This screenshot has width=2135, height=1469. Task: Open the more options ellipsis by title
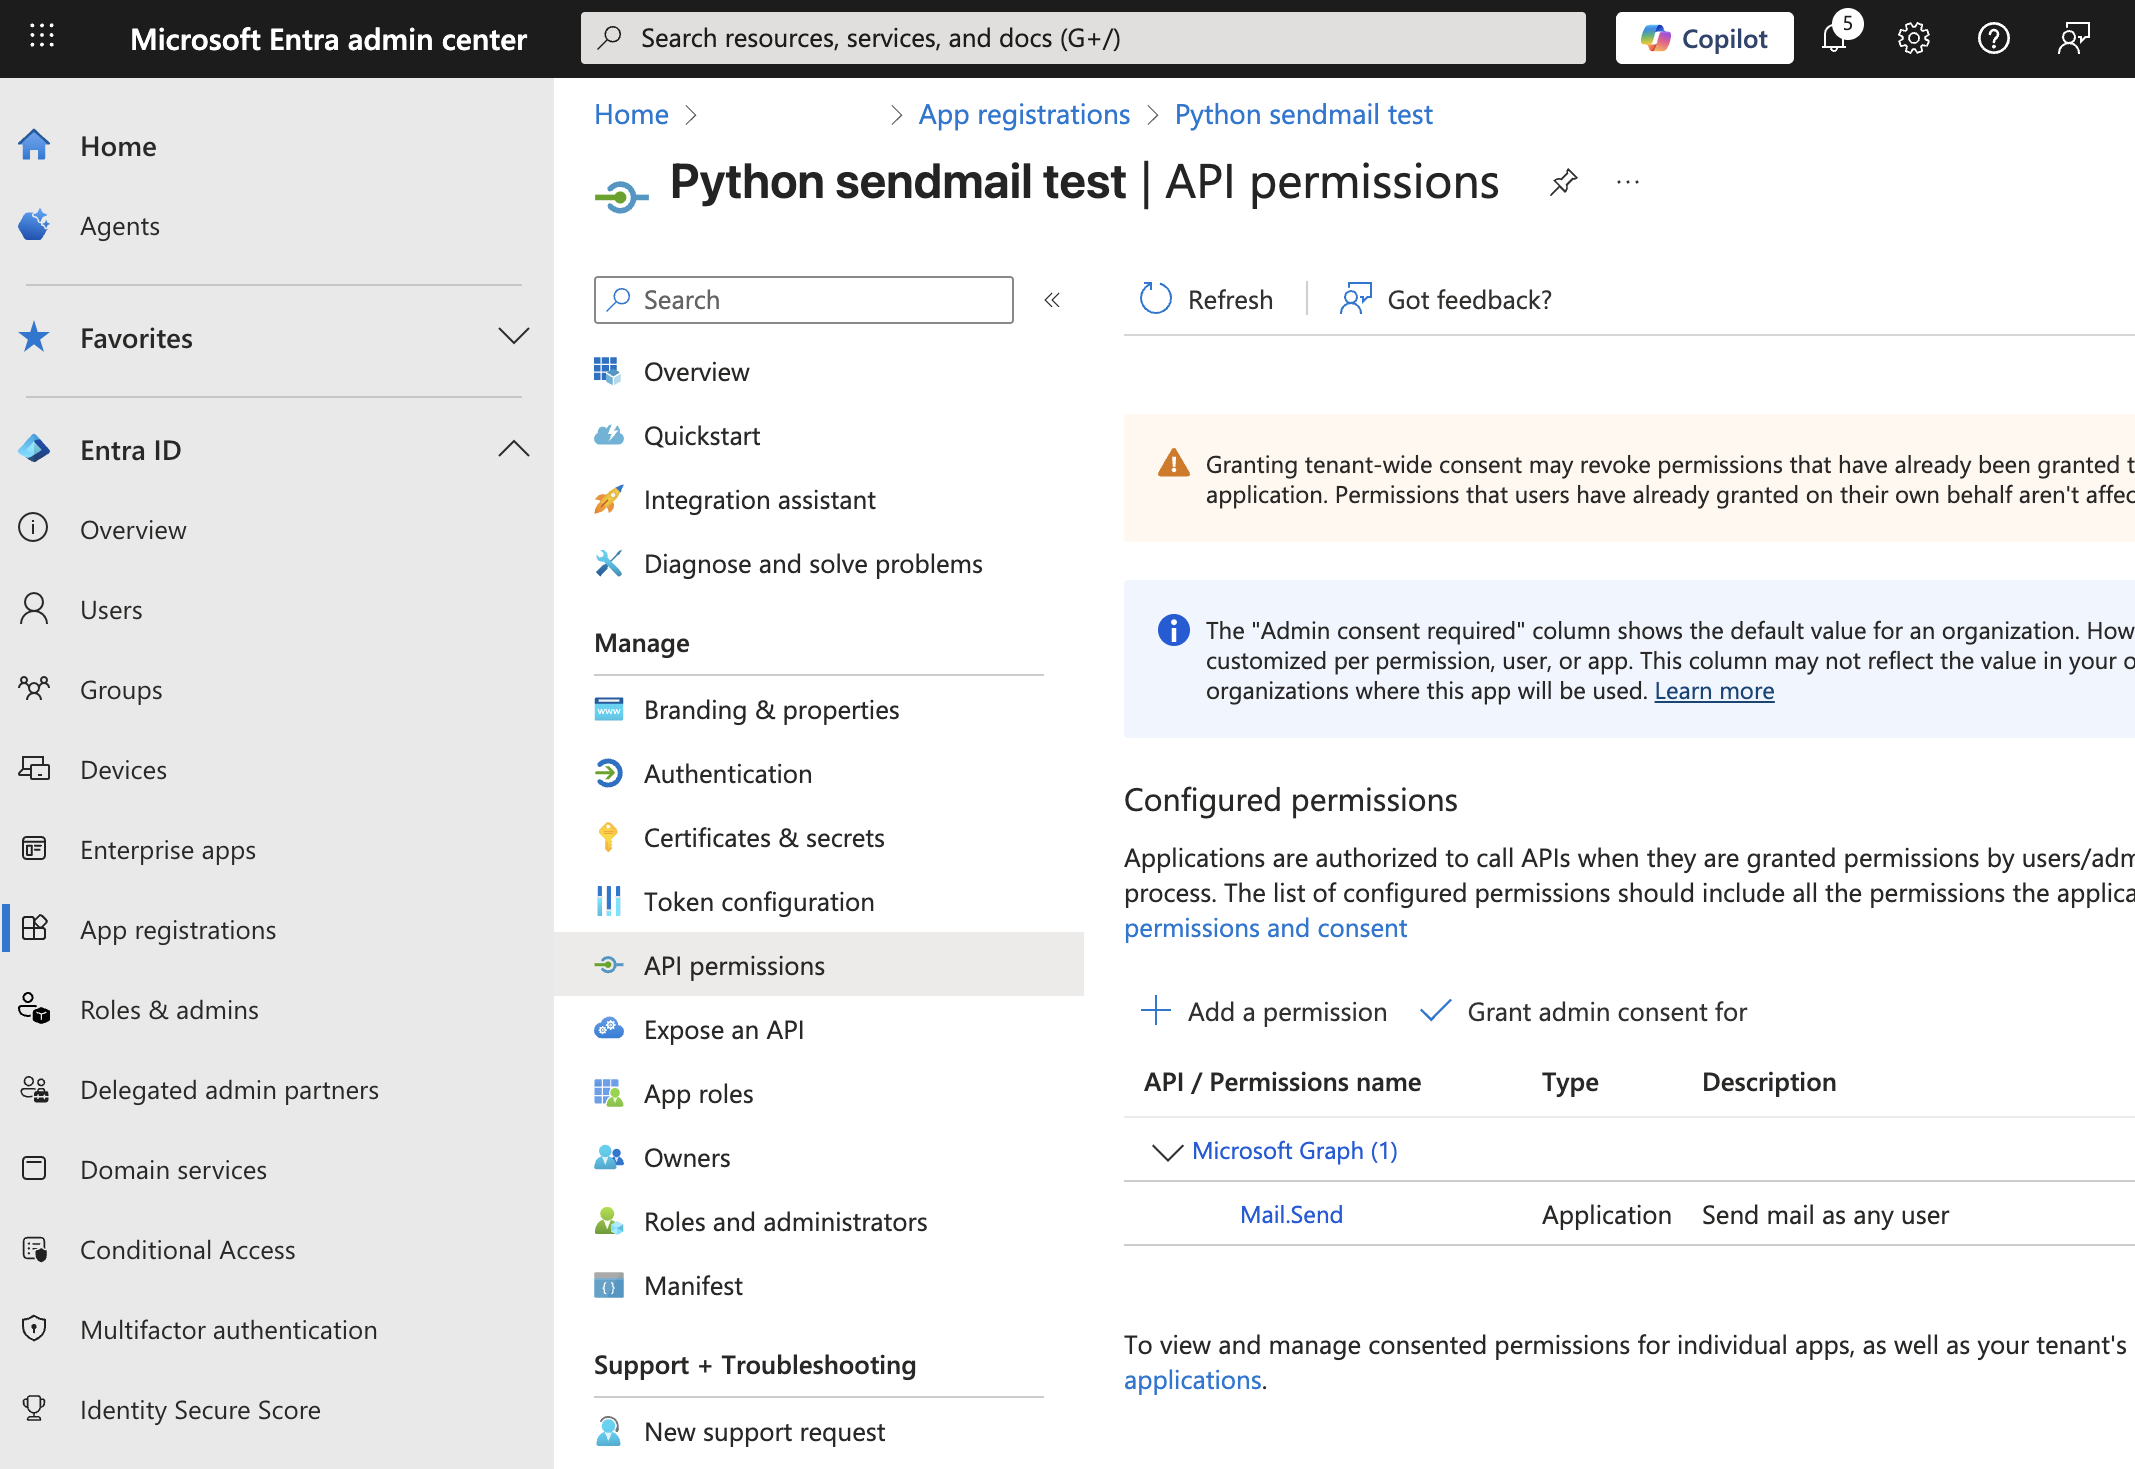coord(1628,182)
